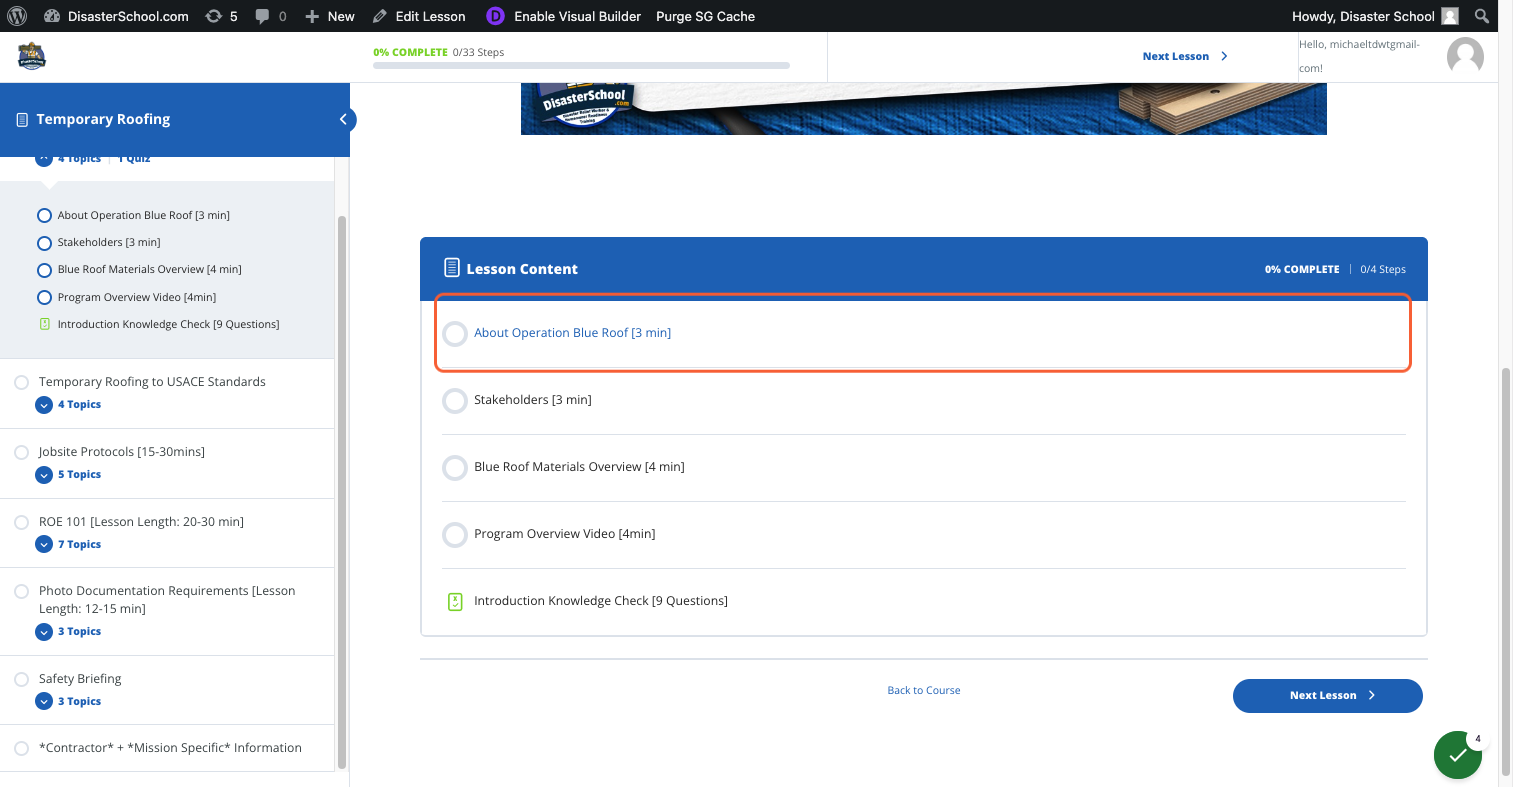Screen dimensions: 1513x787
Task: Click the sidebar quiz icon for Introduction Knowledge Check
Action: (x=44, y=324)
